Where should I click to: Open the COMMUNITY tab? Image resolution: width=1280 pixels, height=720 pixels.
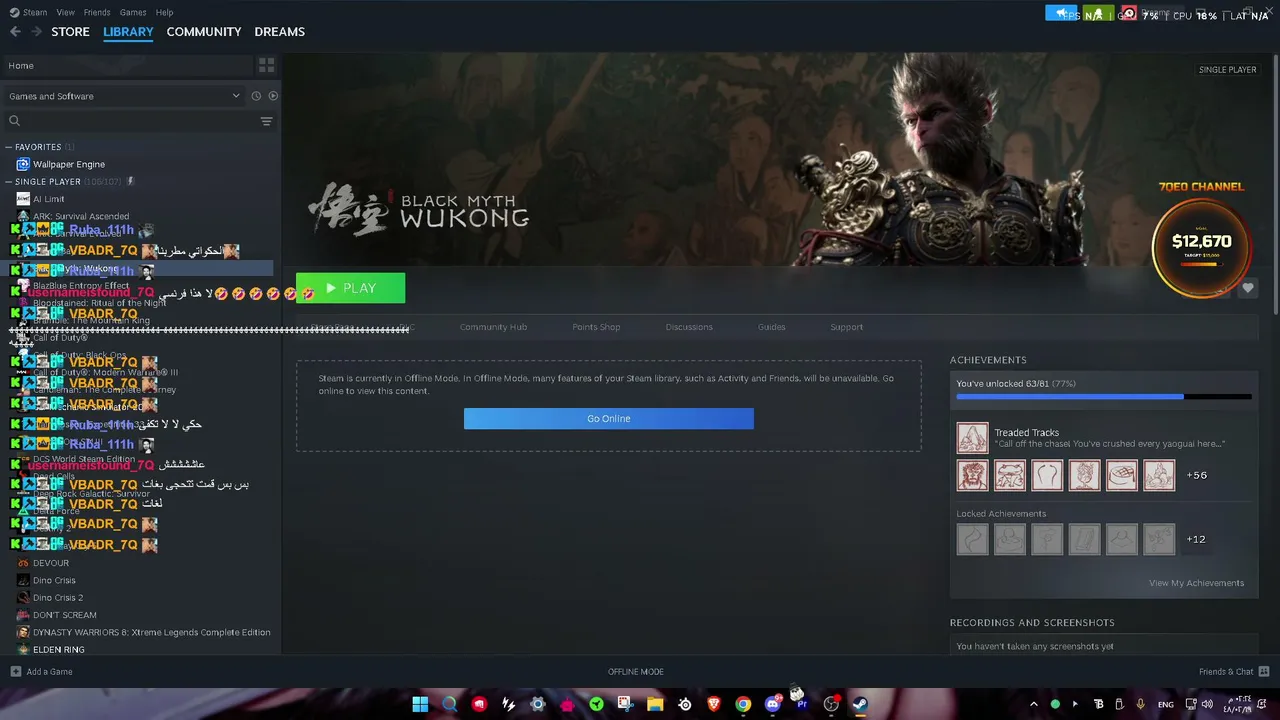[204, 32]
